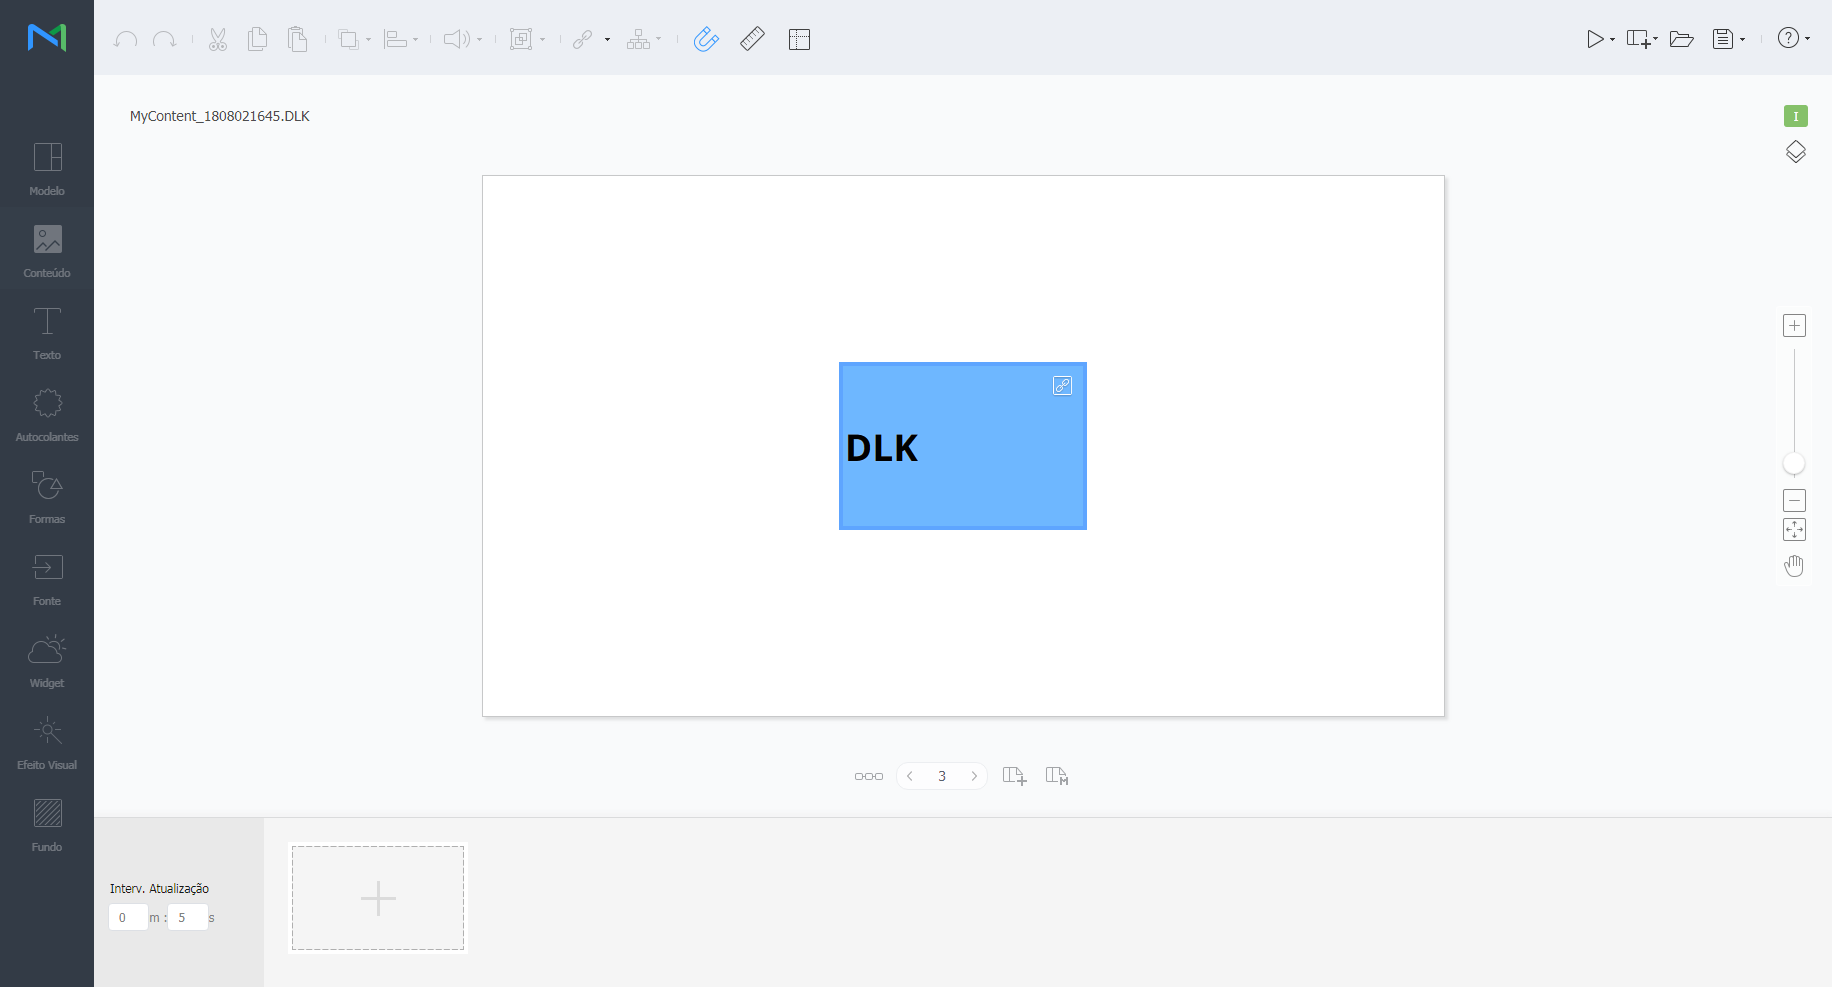Image resolution: width=1832 pixels, height=987 pixels.
Task: Click the link icon on DLK element
Action: (x=1062, y=386)
